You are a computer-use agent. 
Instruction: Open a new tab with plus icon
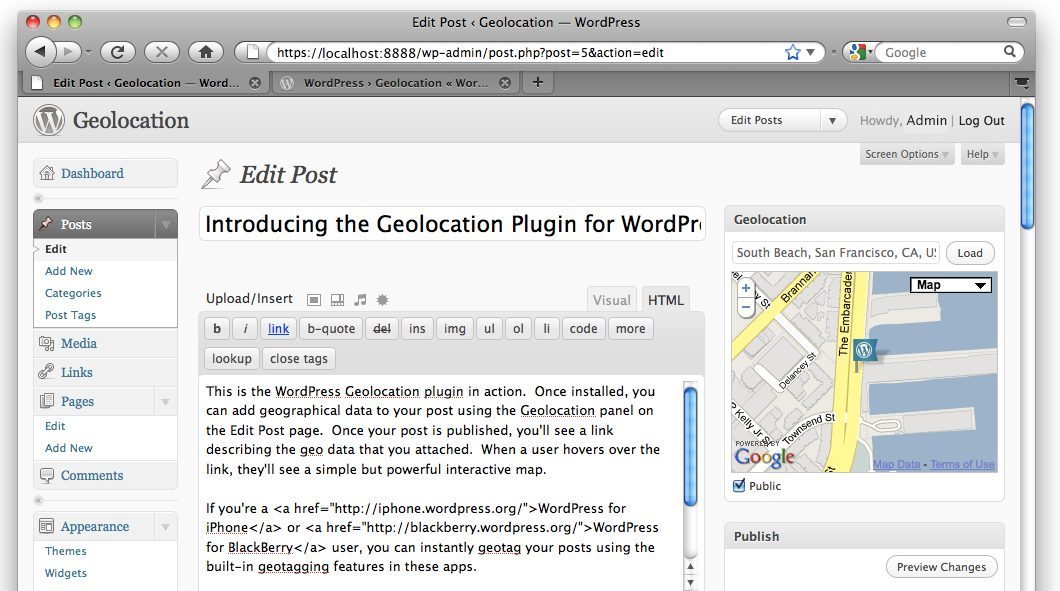pyautogui.click(x=537, y=82)
